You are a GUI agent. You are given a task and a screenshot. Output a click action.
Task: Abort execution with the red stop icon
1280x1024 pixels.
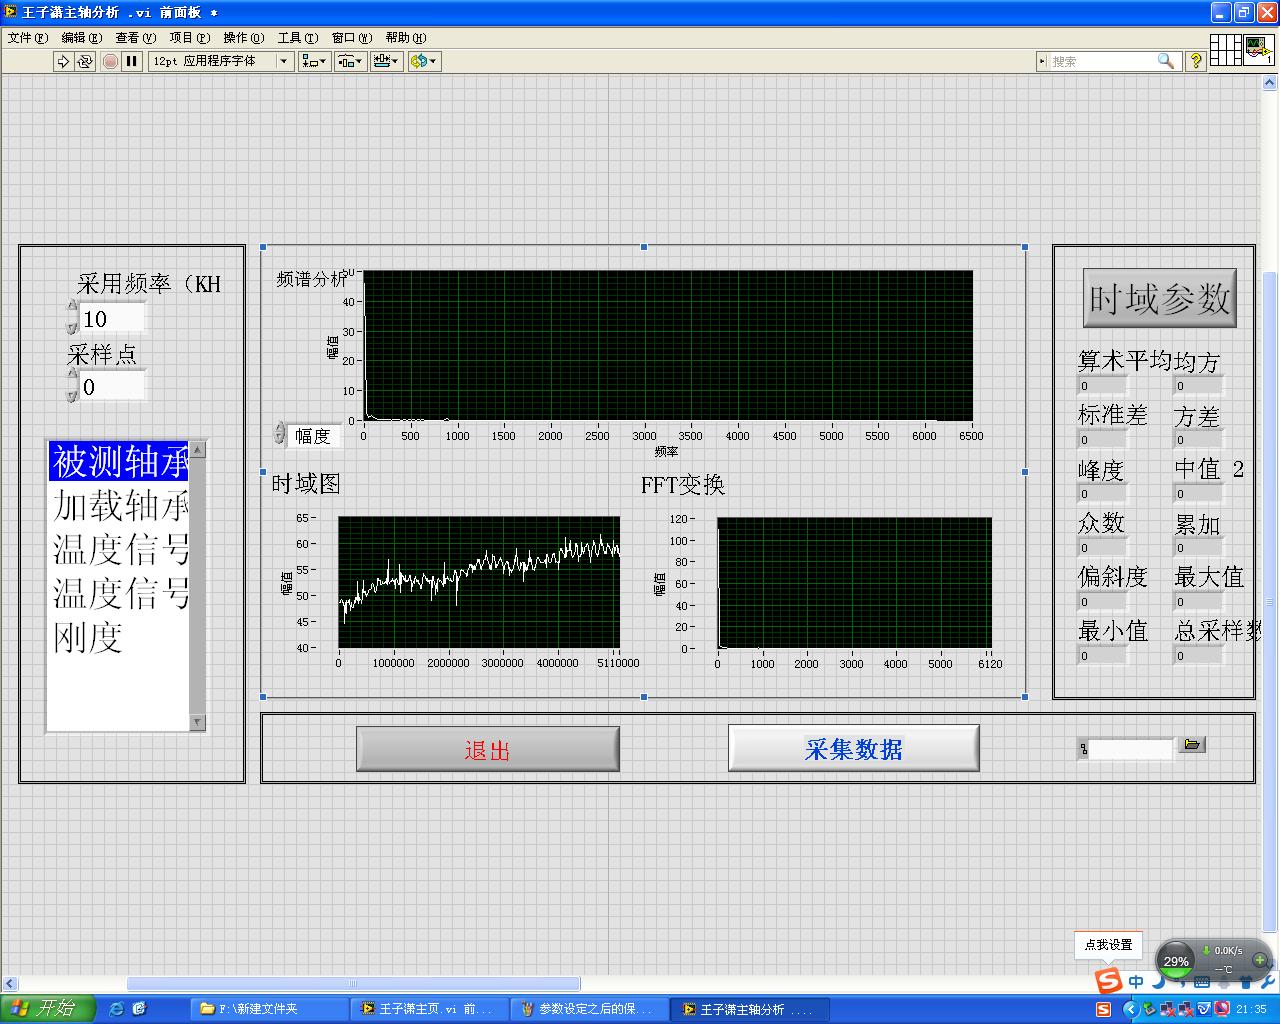tap(110, 61)
